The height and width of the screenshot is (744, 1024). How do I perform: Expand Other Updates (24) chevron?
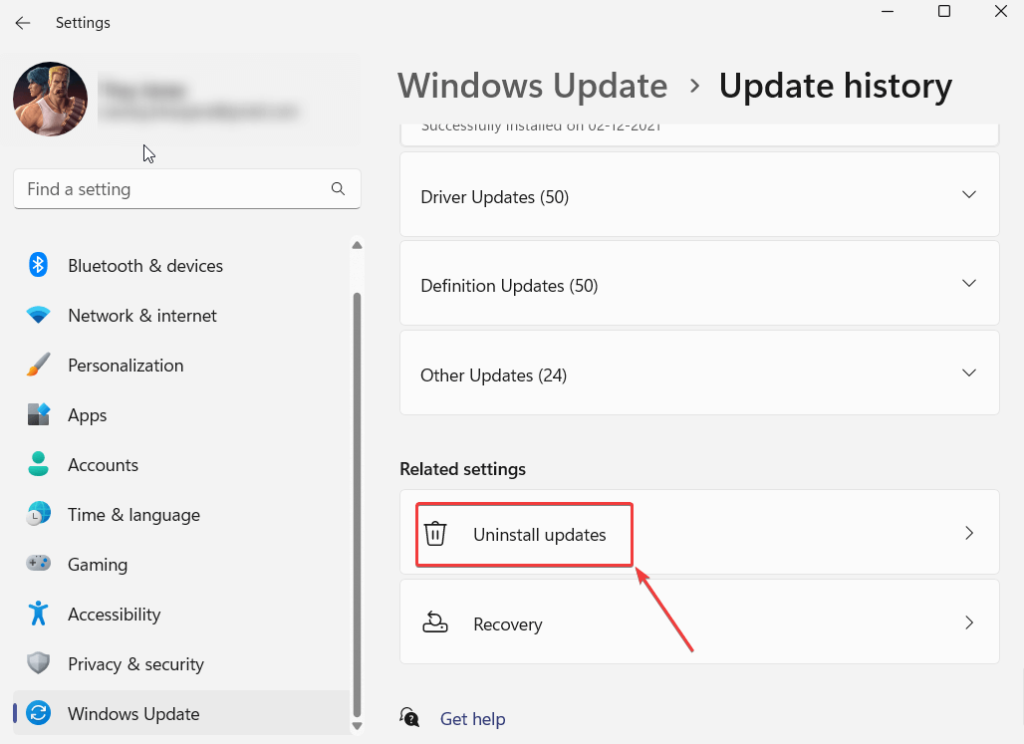point(969,373)
